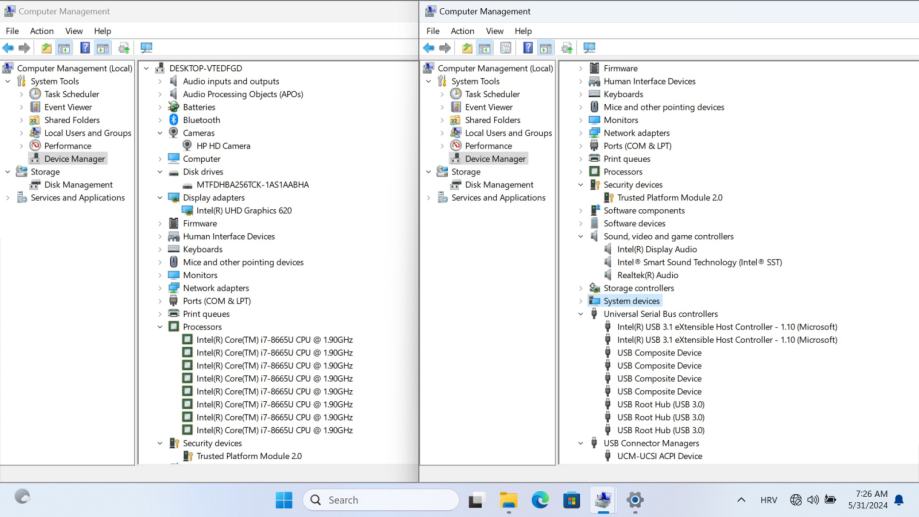The image size is (919, 517).
Task: Click HP HD Camera device icon
Action: click(x=187, y=145)
